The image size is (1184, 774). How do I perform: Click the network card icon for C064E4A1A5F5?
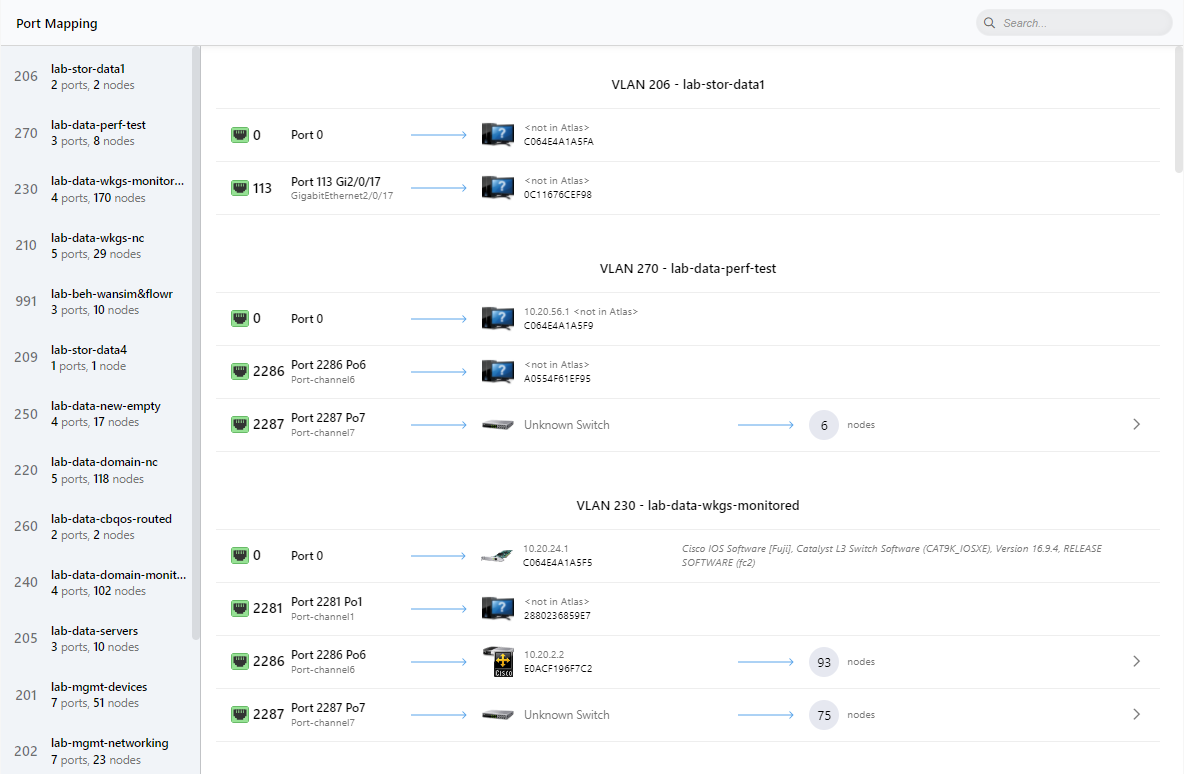point(497,556)
